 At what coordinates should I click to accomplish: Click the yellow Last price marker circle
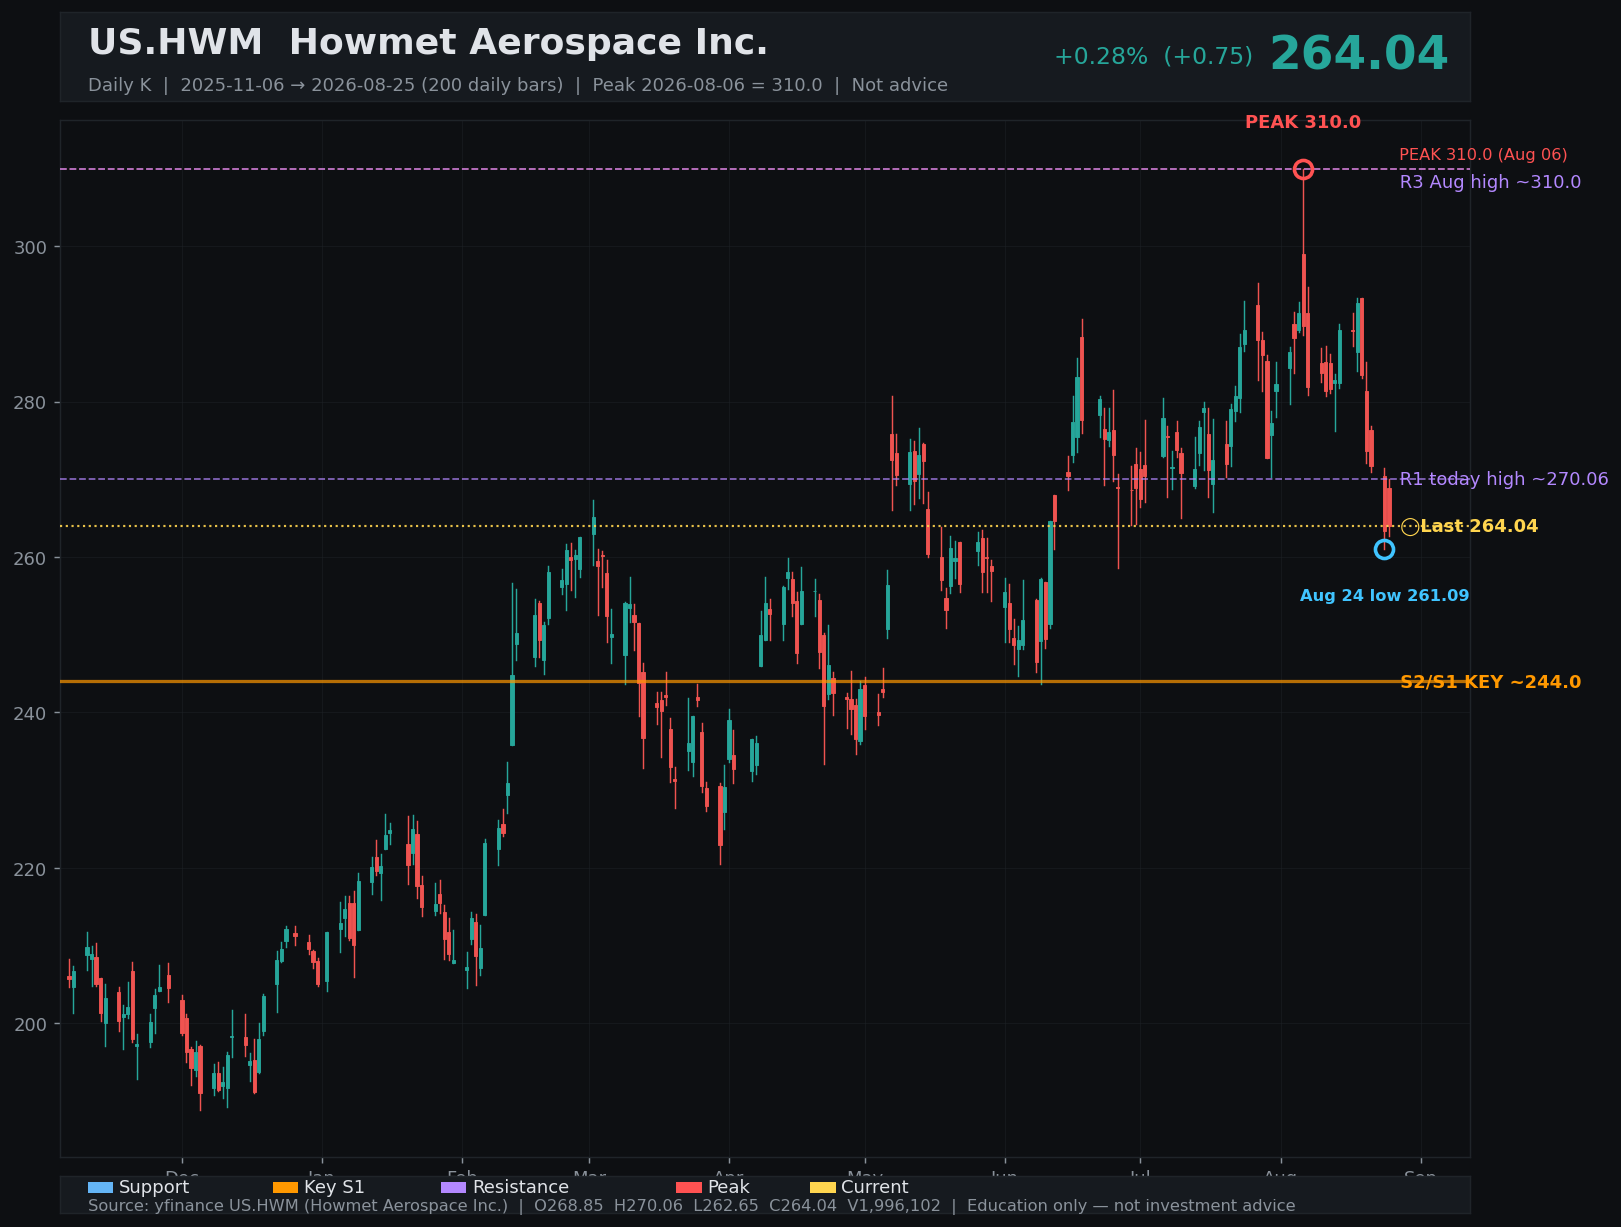point(1410,527)
